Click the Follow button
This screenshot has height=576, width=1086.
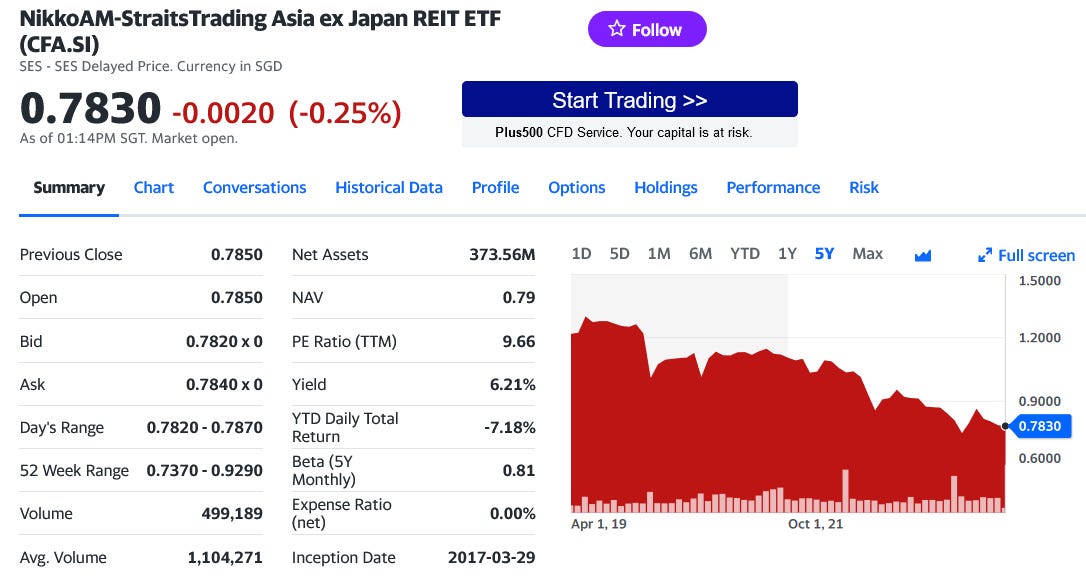647,29
